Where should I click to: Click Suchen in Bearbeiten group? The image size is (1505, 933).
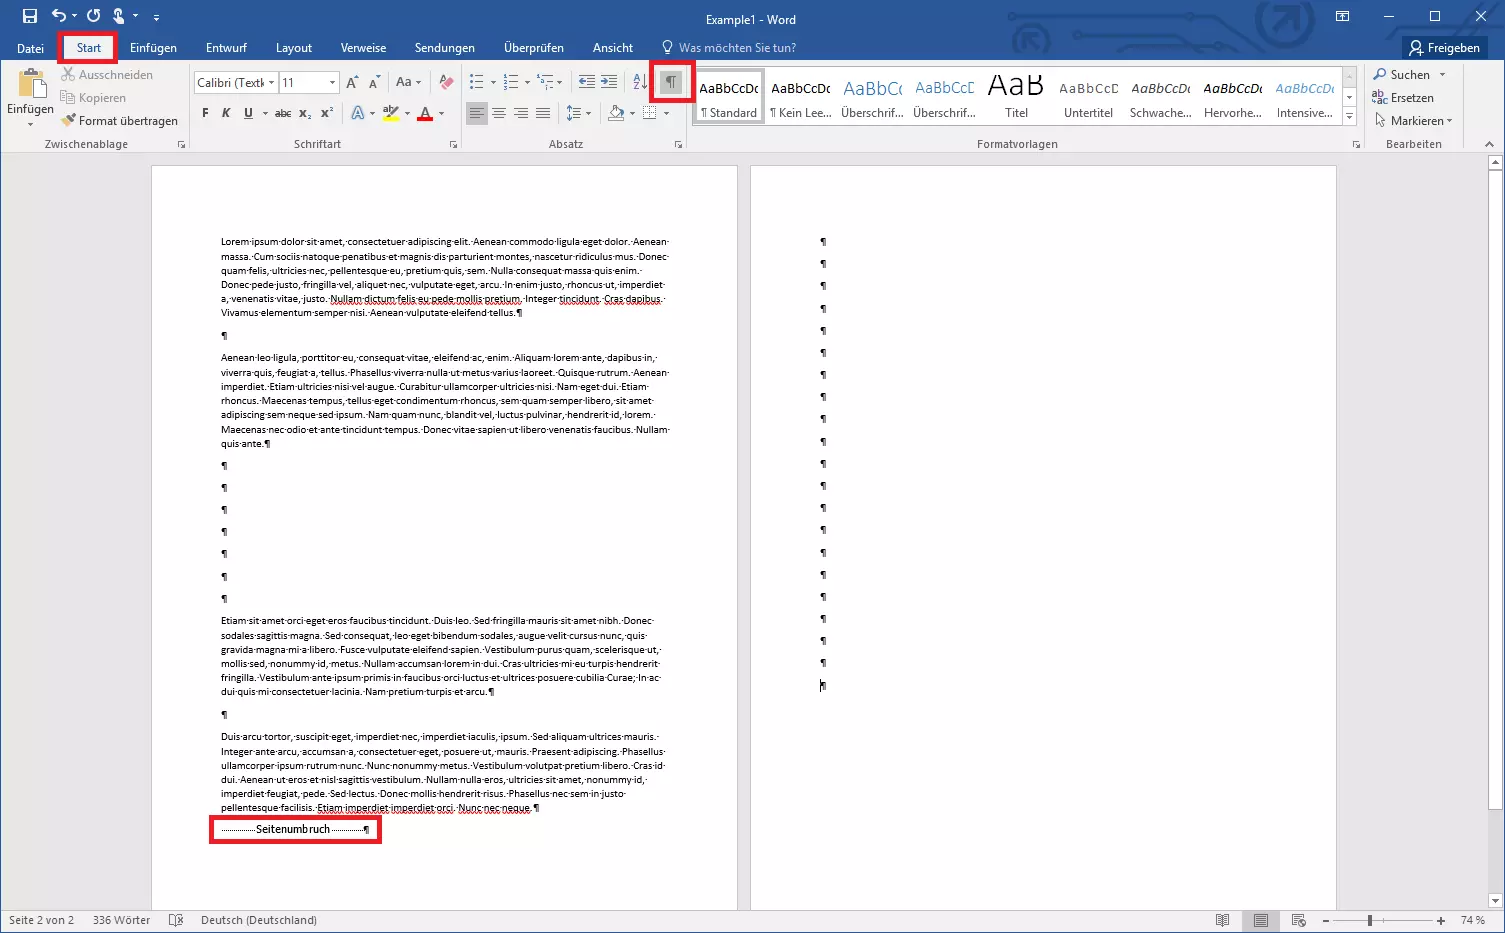pyautogui.click(x=1409, y=75)
